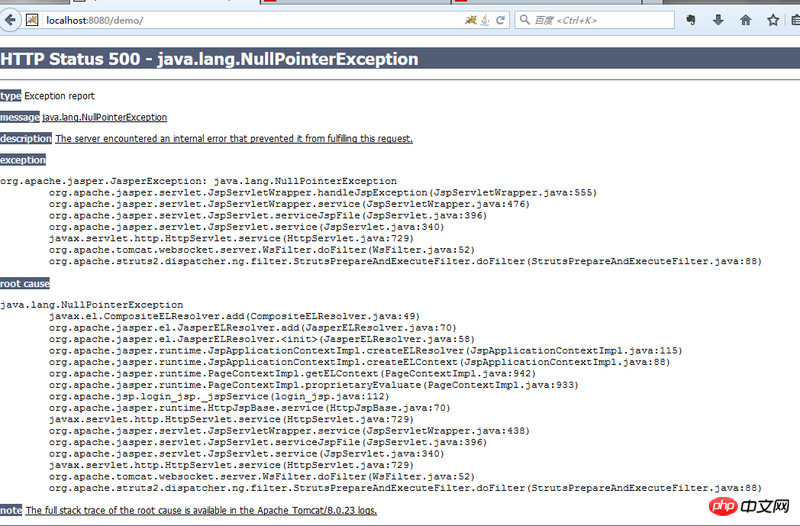Bookmark this page with the star
Image resolution: width=800 pixels, height=526 pixels.
[773, 20]
